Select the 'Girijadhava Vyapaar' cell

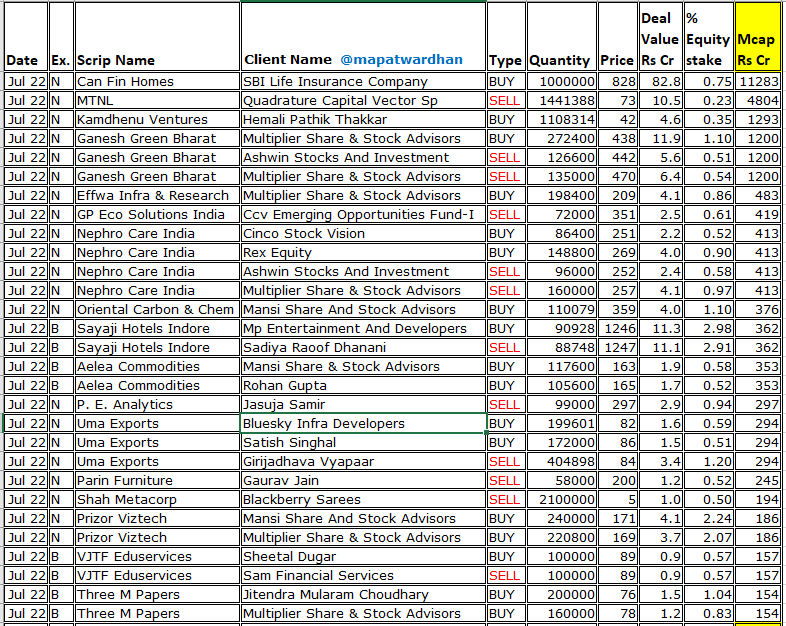[363, 462]
